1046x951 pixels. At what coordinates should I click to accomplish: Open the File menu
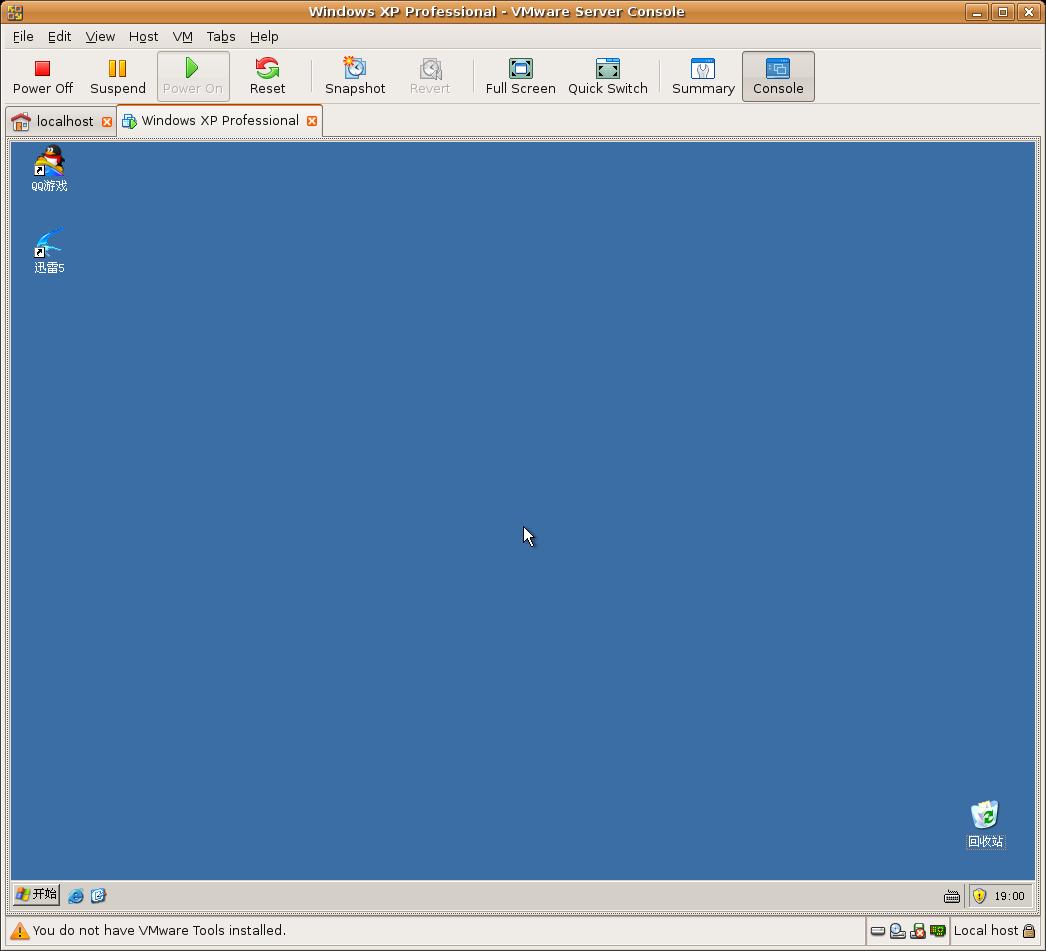tap(23, 37)
